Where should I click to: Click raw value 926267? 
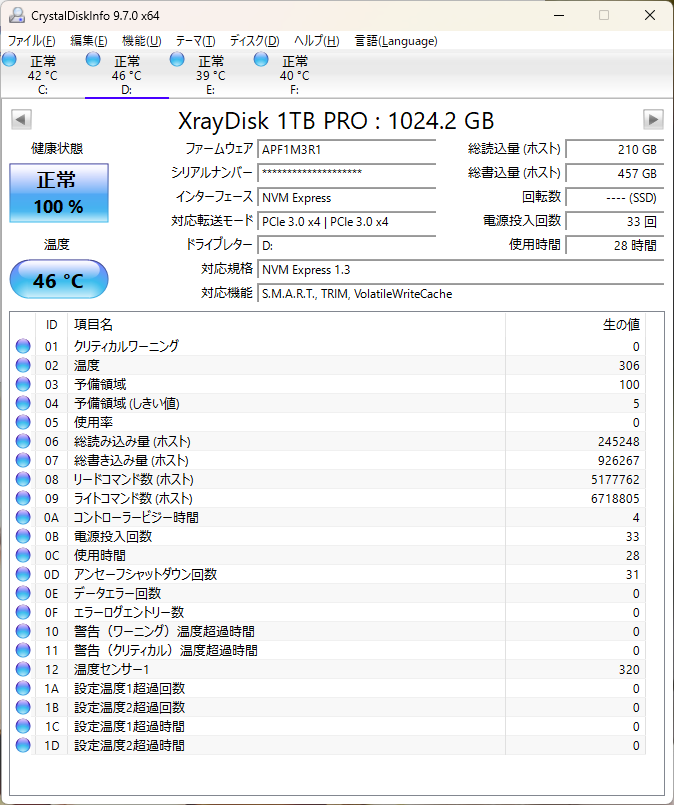click(x=619, y=461)
